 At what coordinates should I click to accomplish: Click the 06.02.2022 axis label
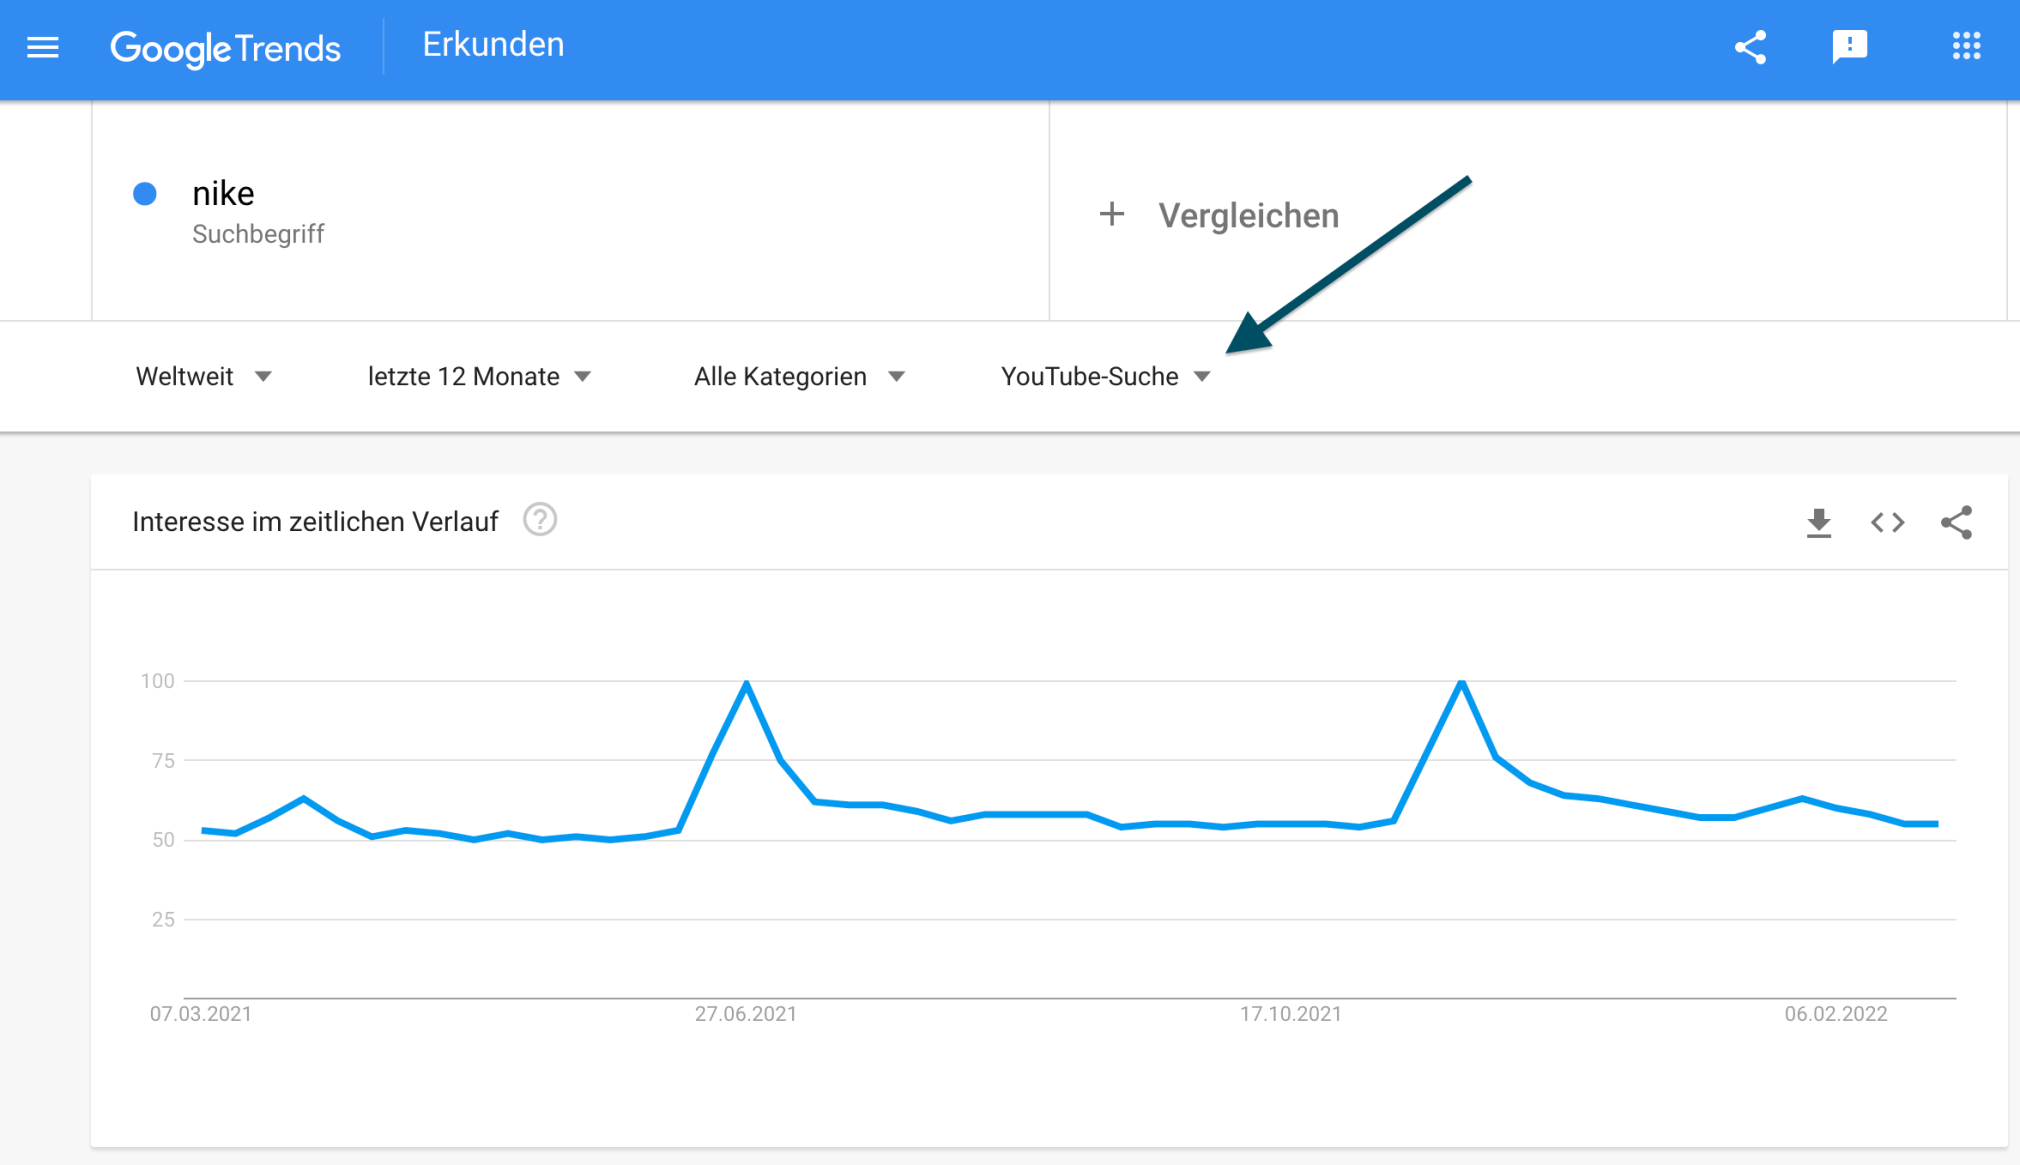tap(1836, 1013)
